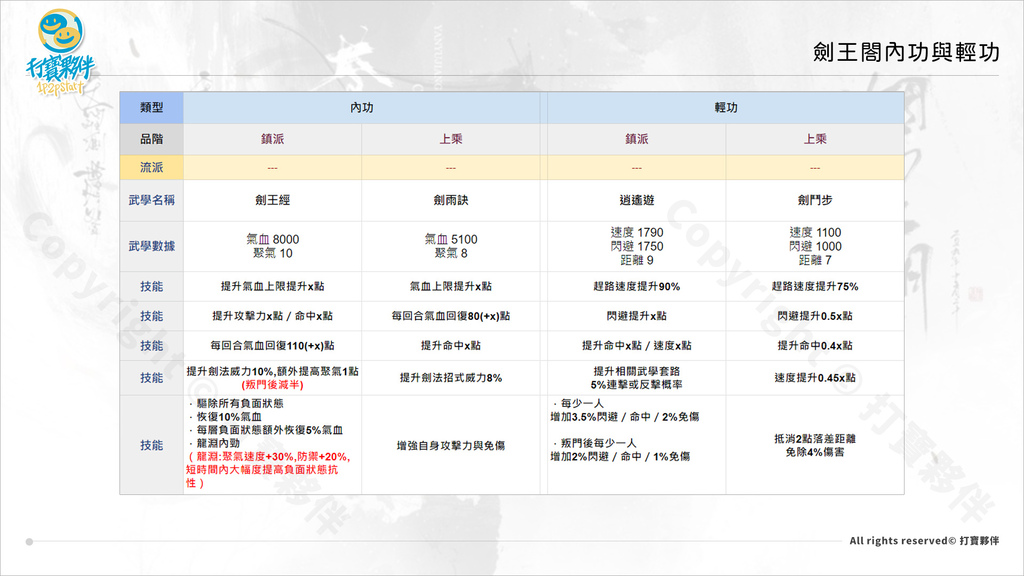Click the 品階 row label
This screenshot has width=1024, height=576.
pyautogui.click(x=152, y=139)
